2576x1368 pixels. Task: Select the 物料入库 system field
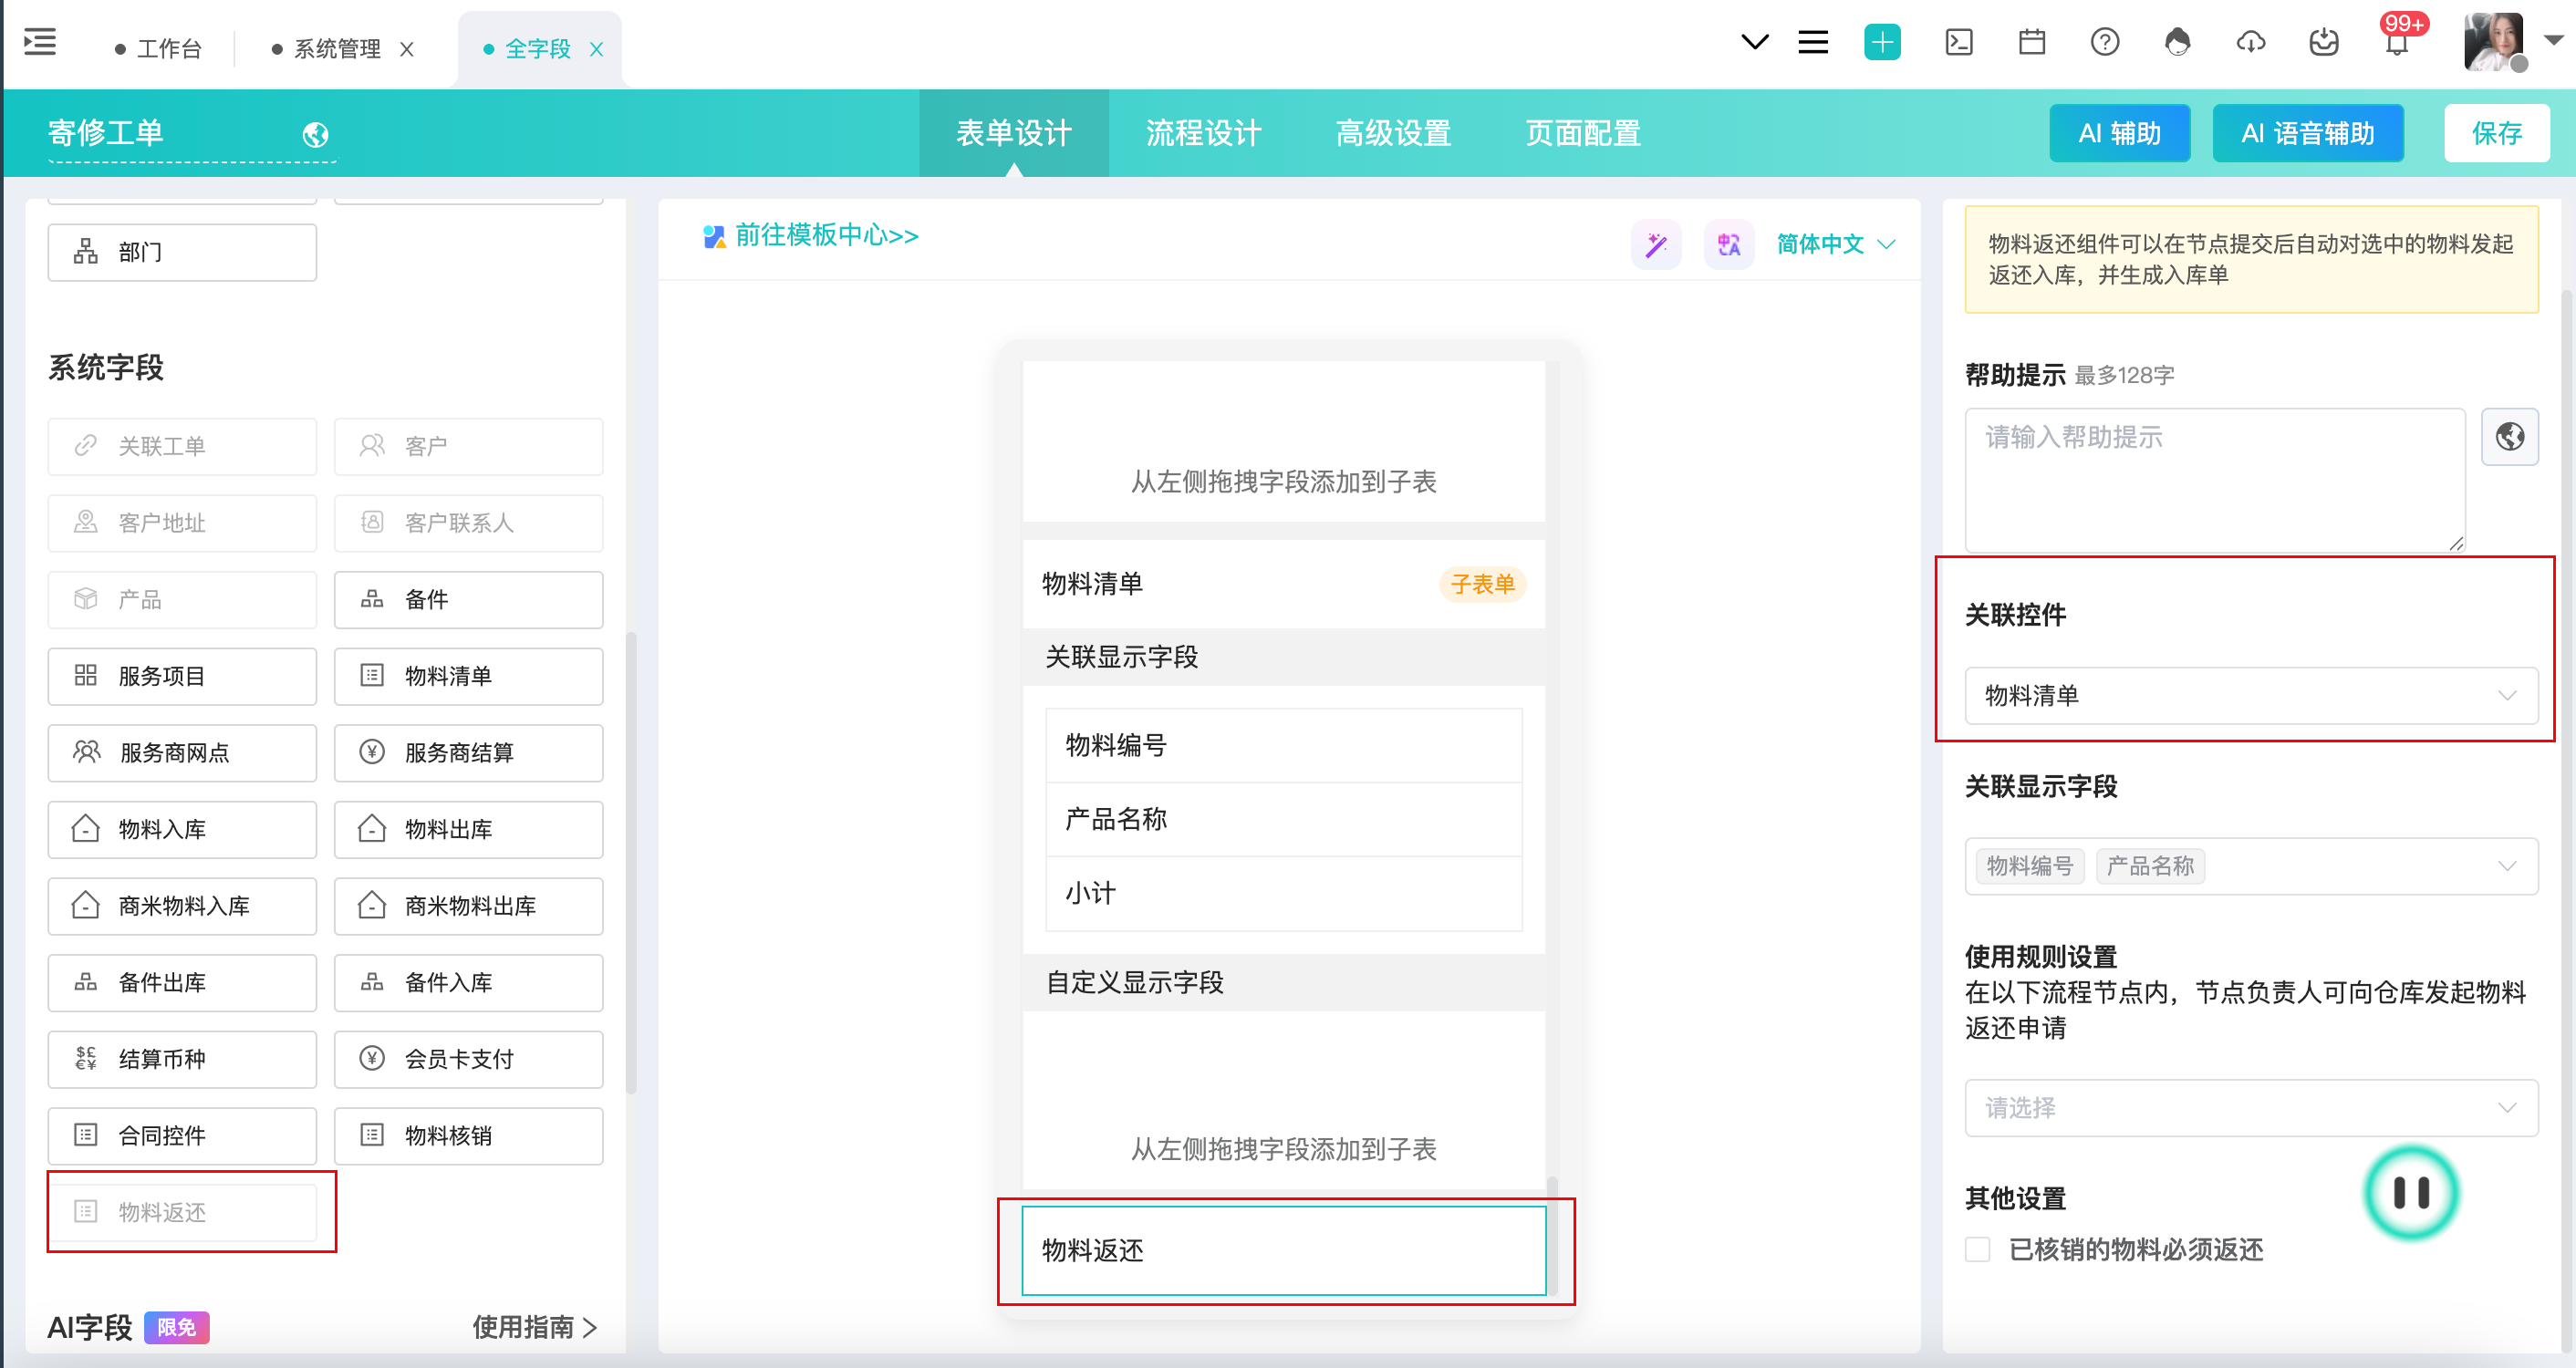pyautogui.click(x=182, y=830)
